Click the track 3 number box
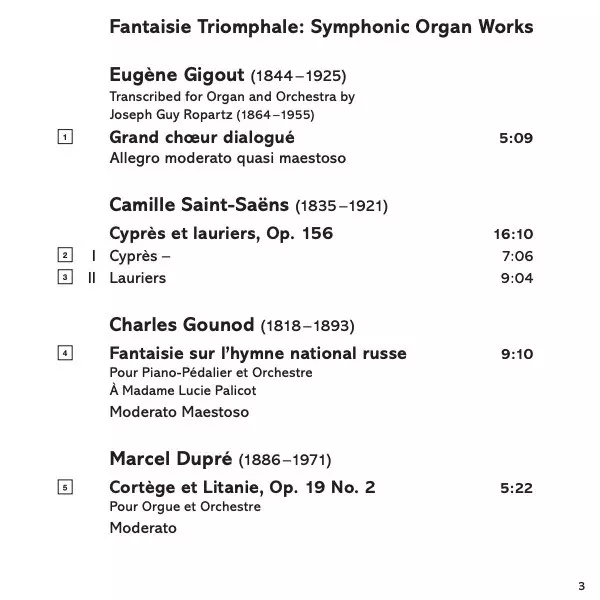The width and height of the screenshot is (600, 600). tap(66, 277)
